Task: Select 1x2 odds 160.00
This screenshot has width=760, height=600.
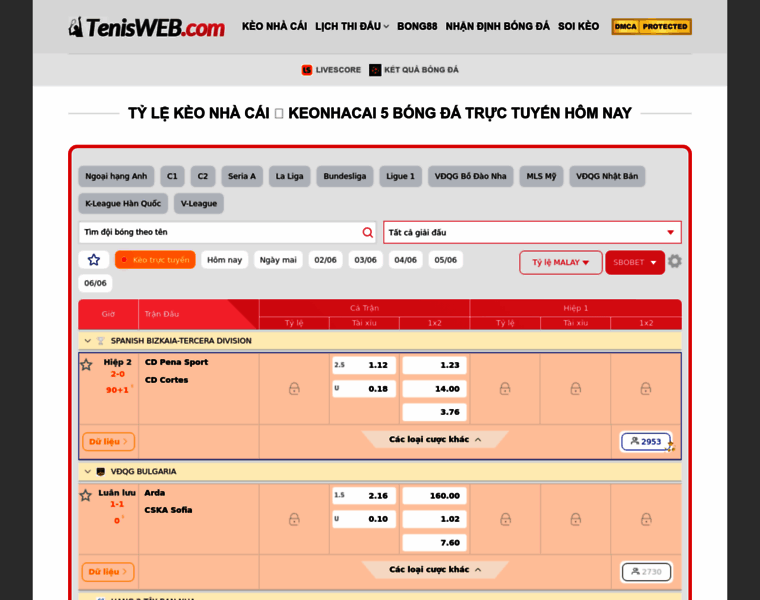Action: point(434,496)
